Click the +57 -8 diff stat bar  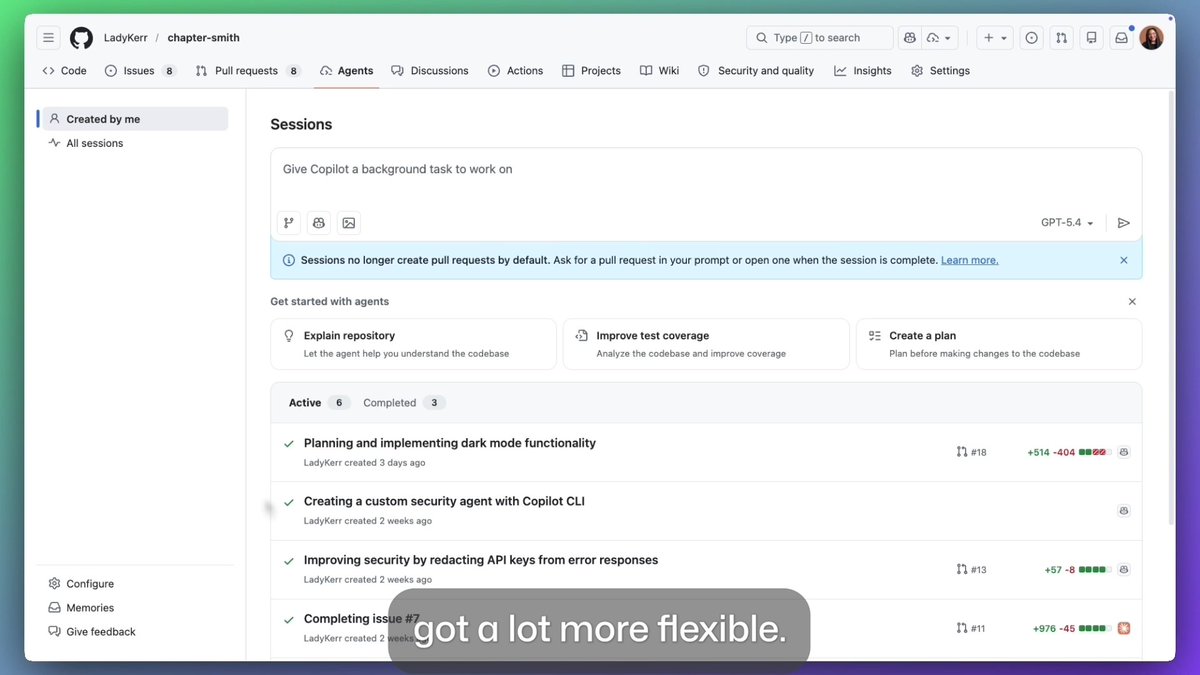[x=1077, y=570]
